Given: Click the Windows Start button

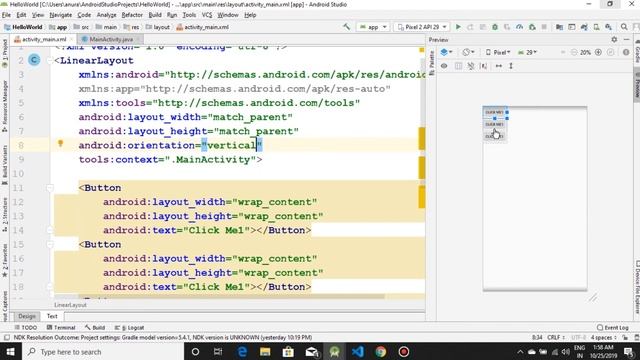Looking at the screenshot, I should (10, 351).
